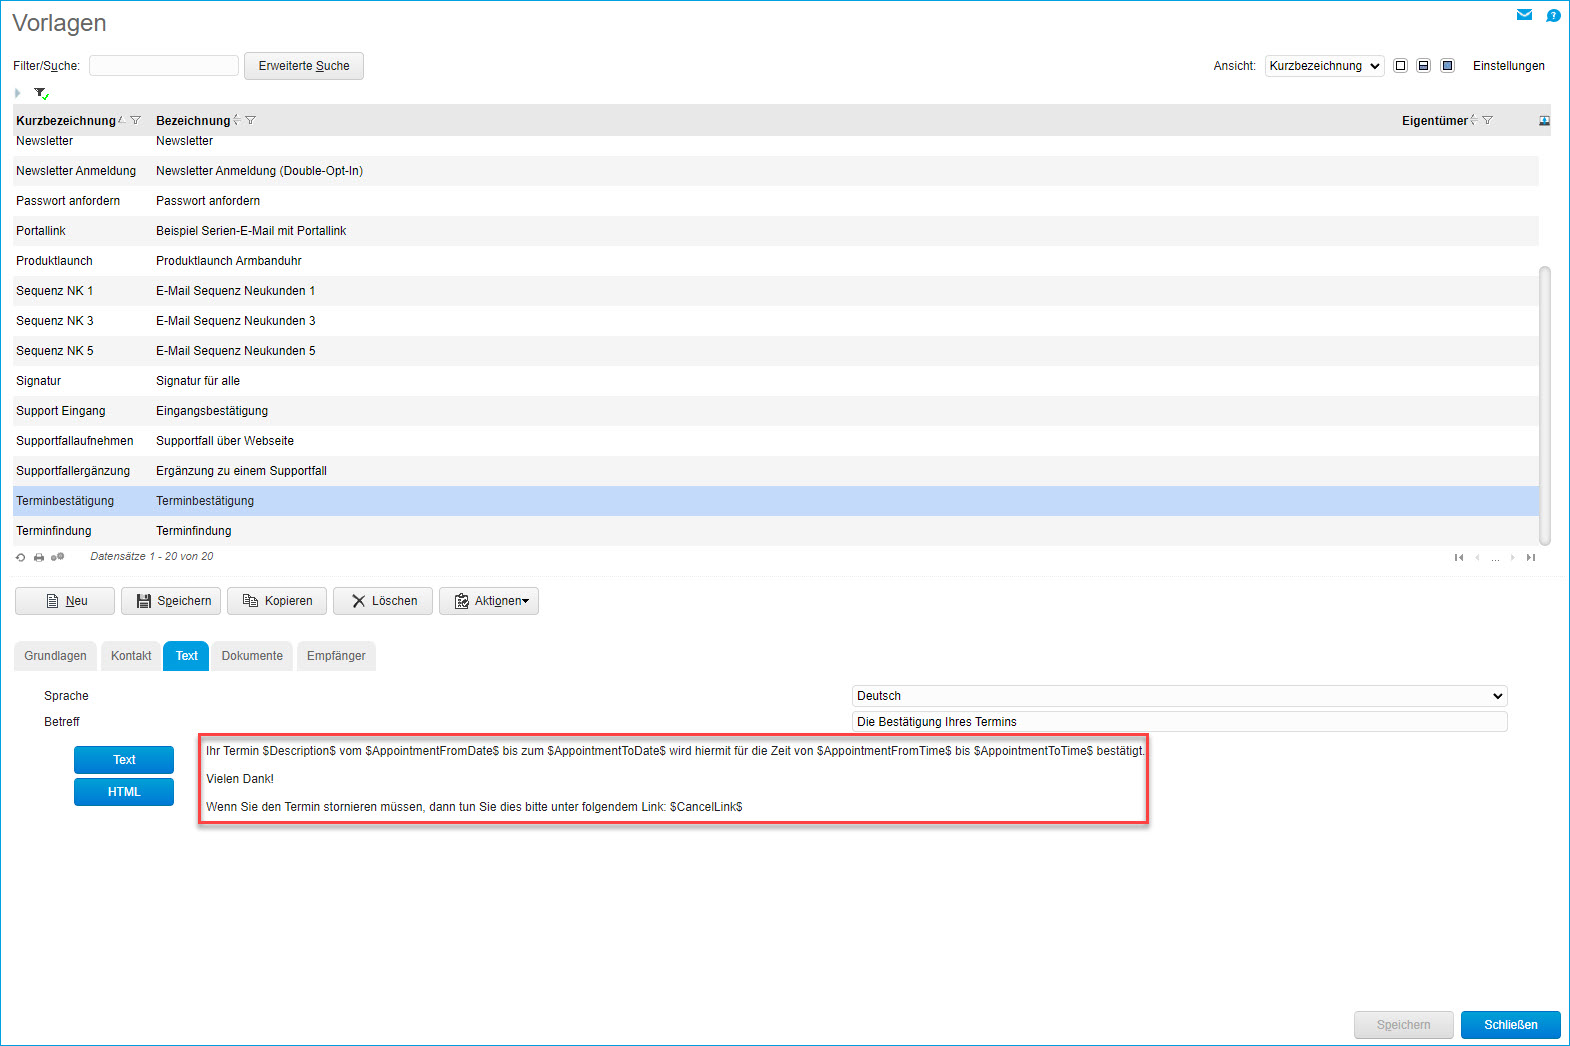This screenshot has height=1046, width=1570.
Task: Switch to detail-only view layout
Action: tap(1447, 66)
